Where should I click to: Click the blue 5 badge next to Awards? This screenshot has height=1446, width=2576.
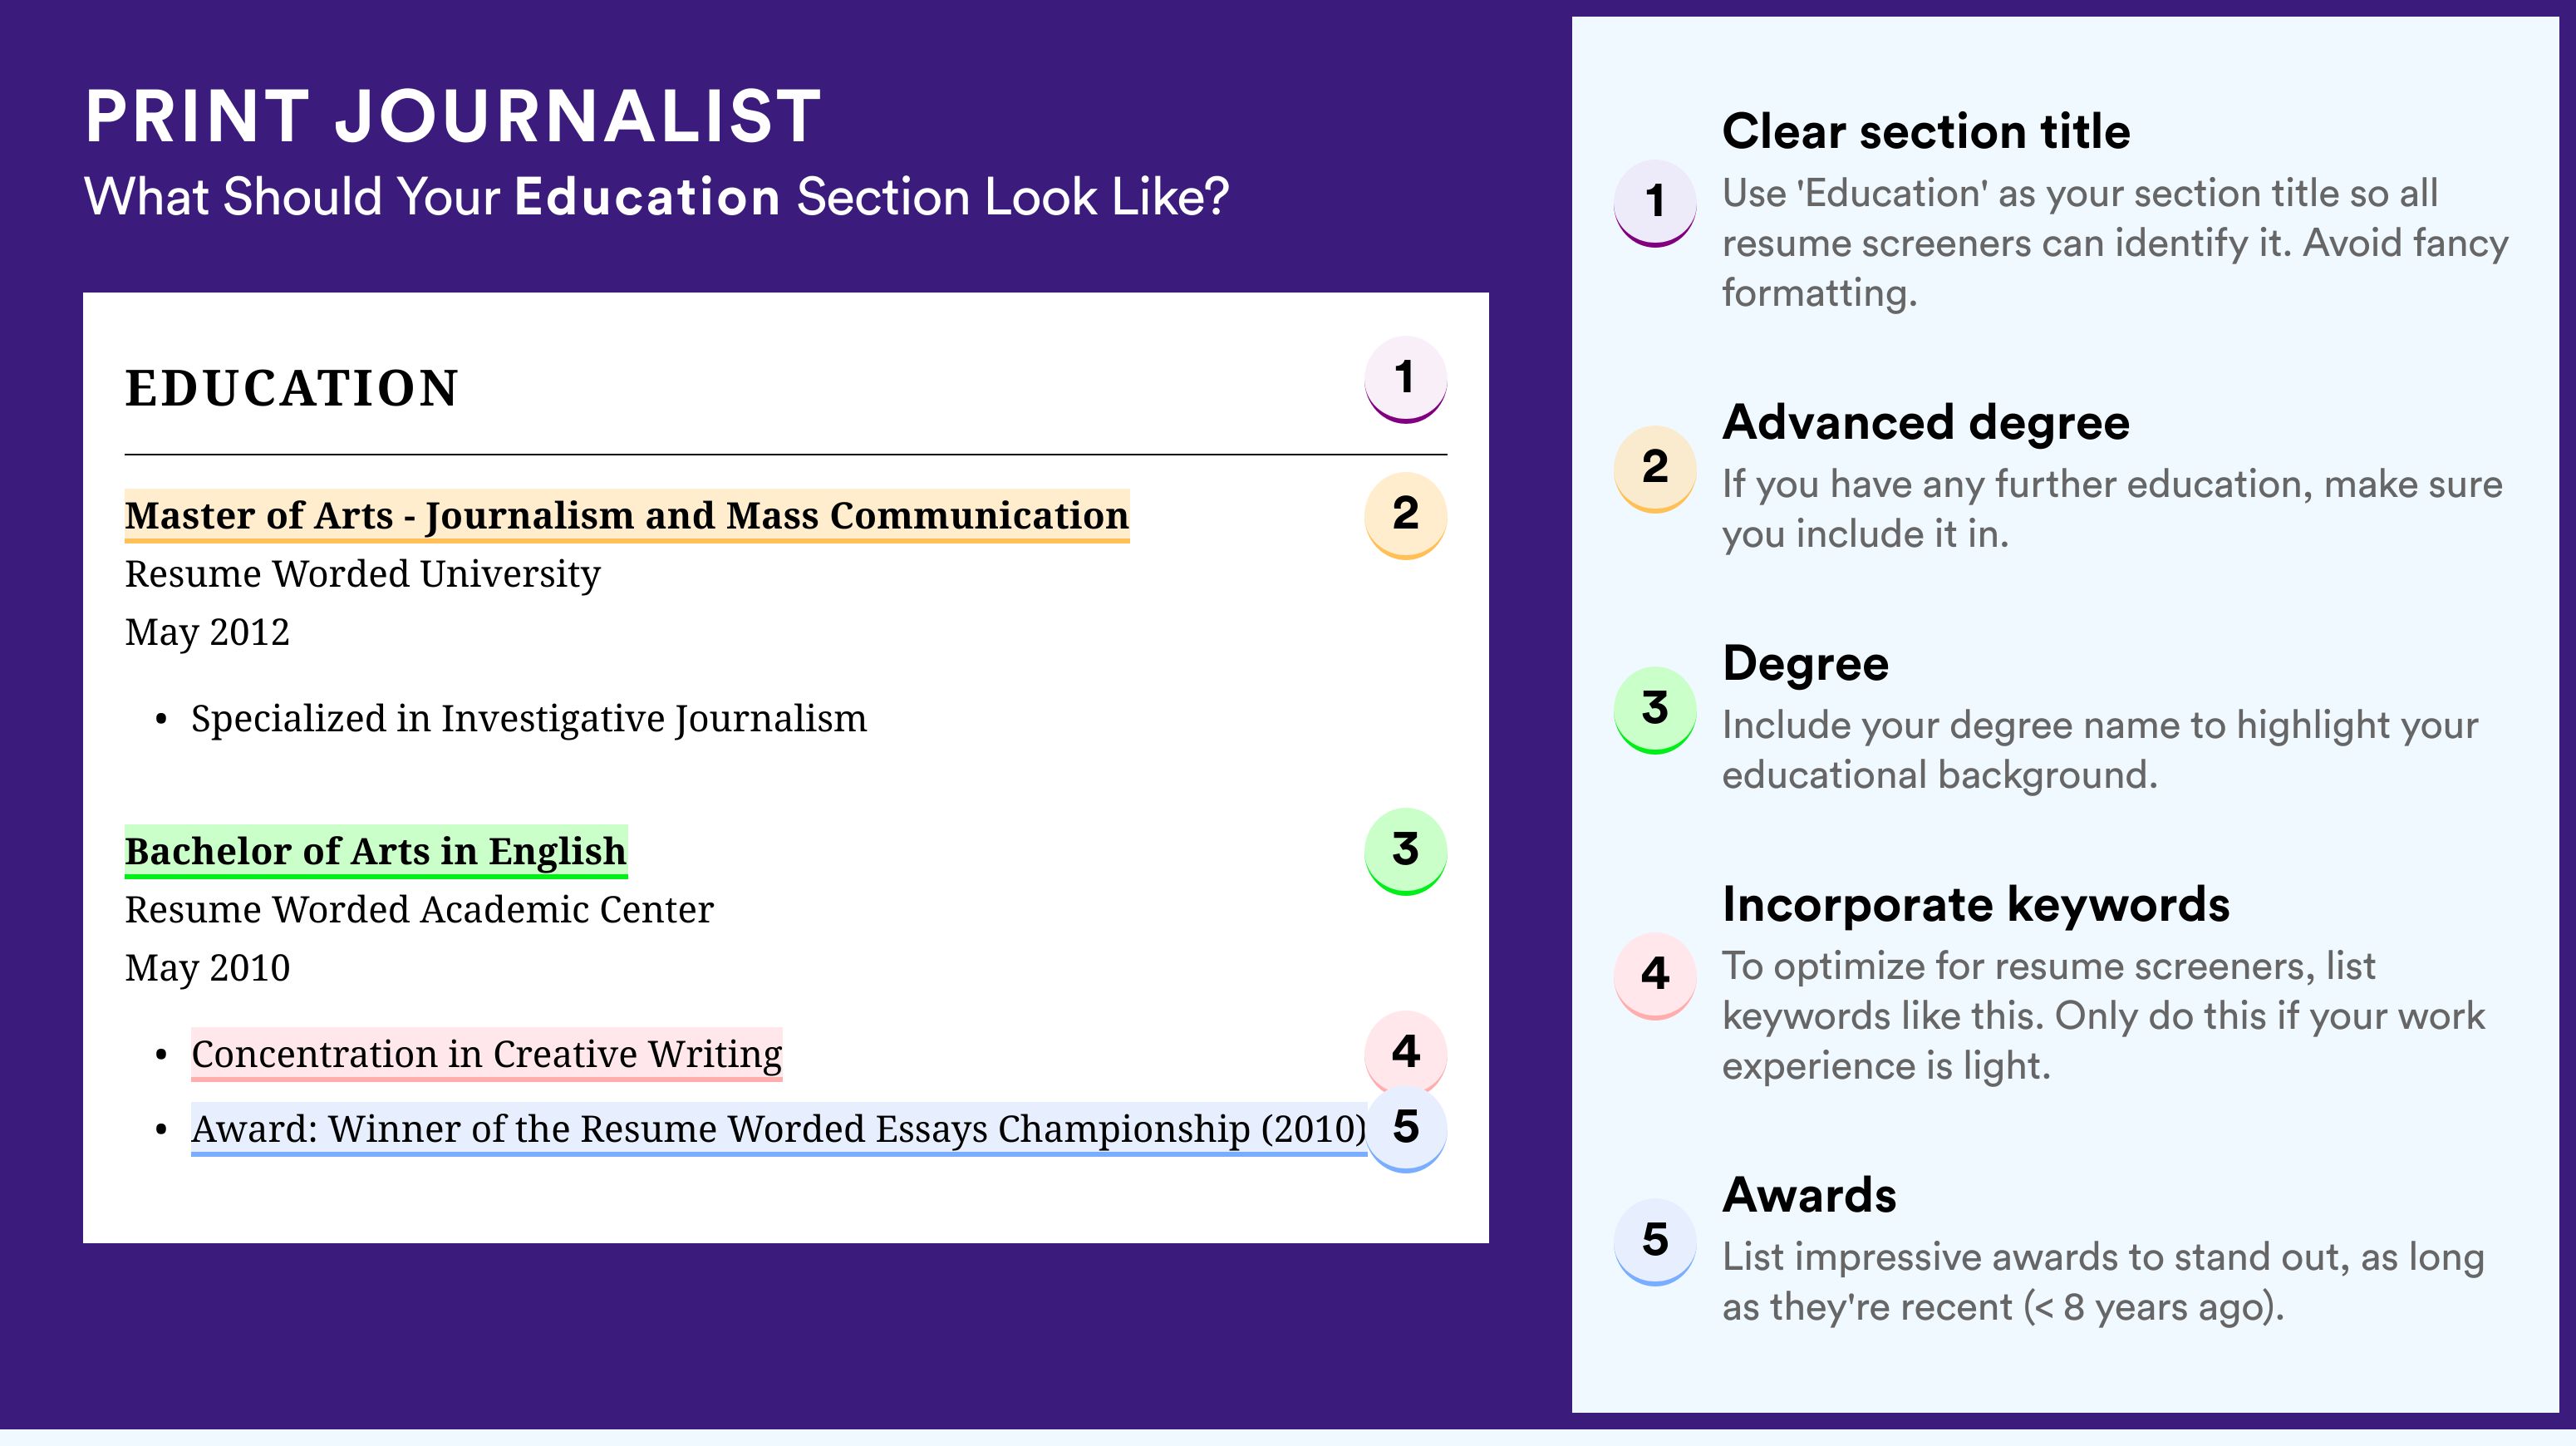[x=1655, y=1242]
